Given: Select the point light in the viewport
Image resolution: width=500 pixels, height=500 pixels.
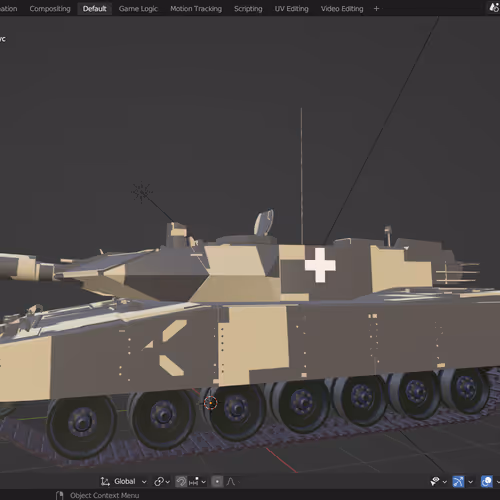Looking at the screenshot, I should coord(142,192).
